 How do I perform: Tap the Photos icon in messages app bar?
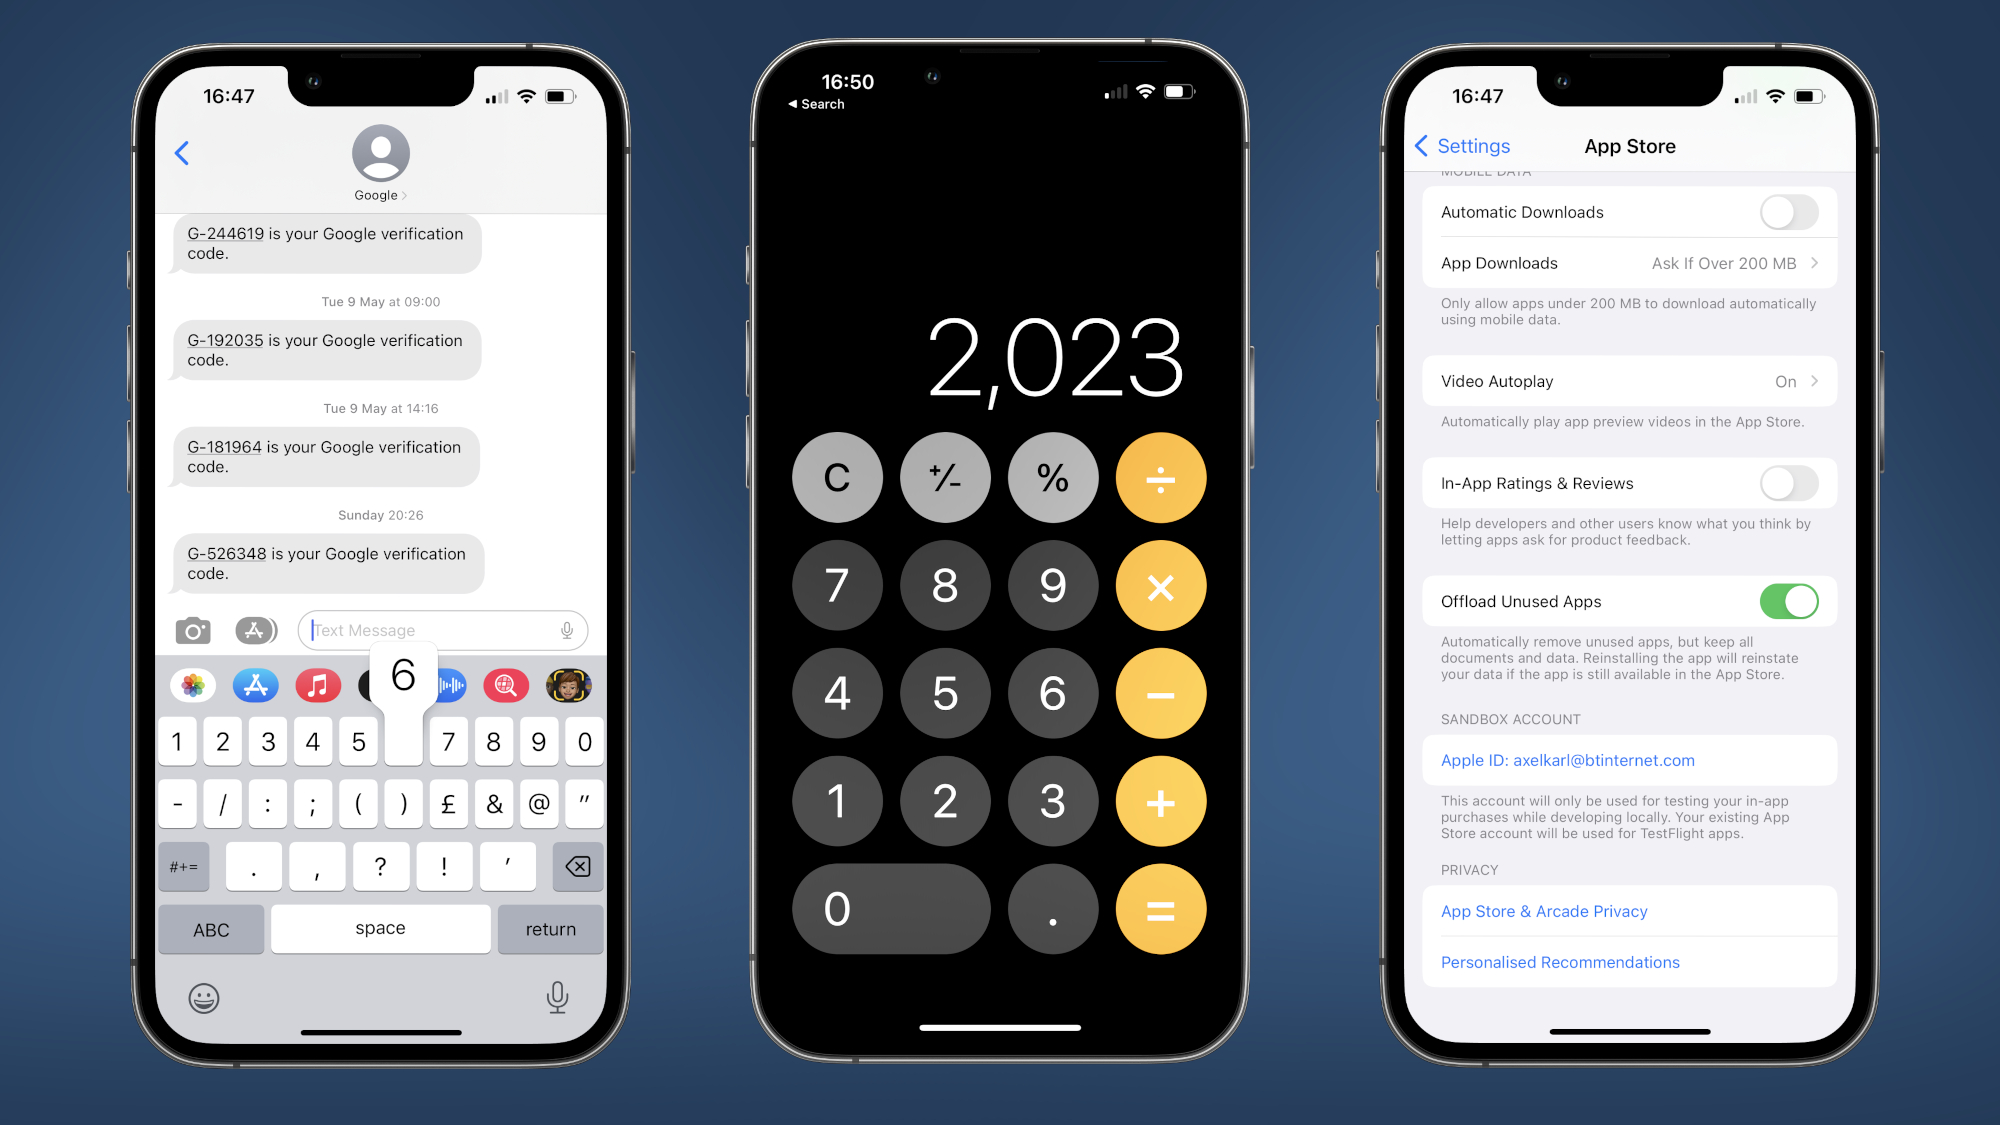[x=194, y=684]
